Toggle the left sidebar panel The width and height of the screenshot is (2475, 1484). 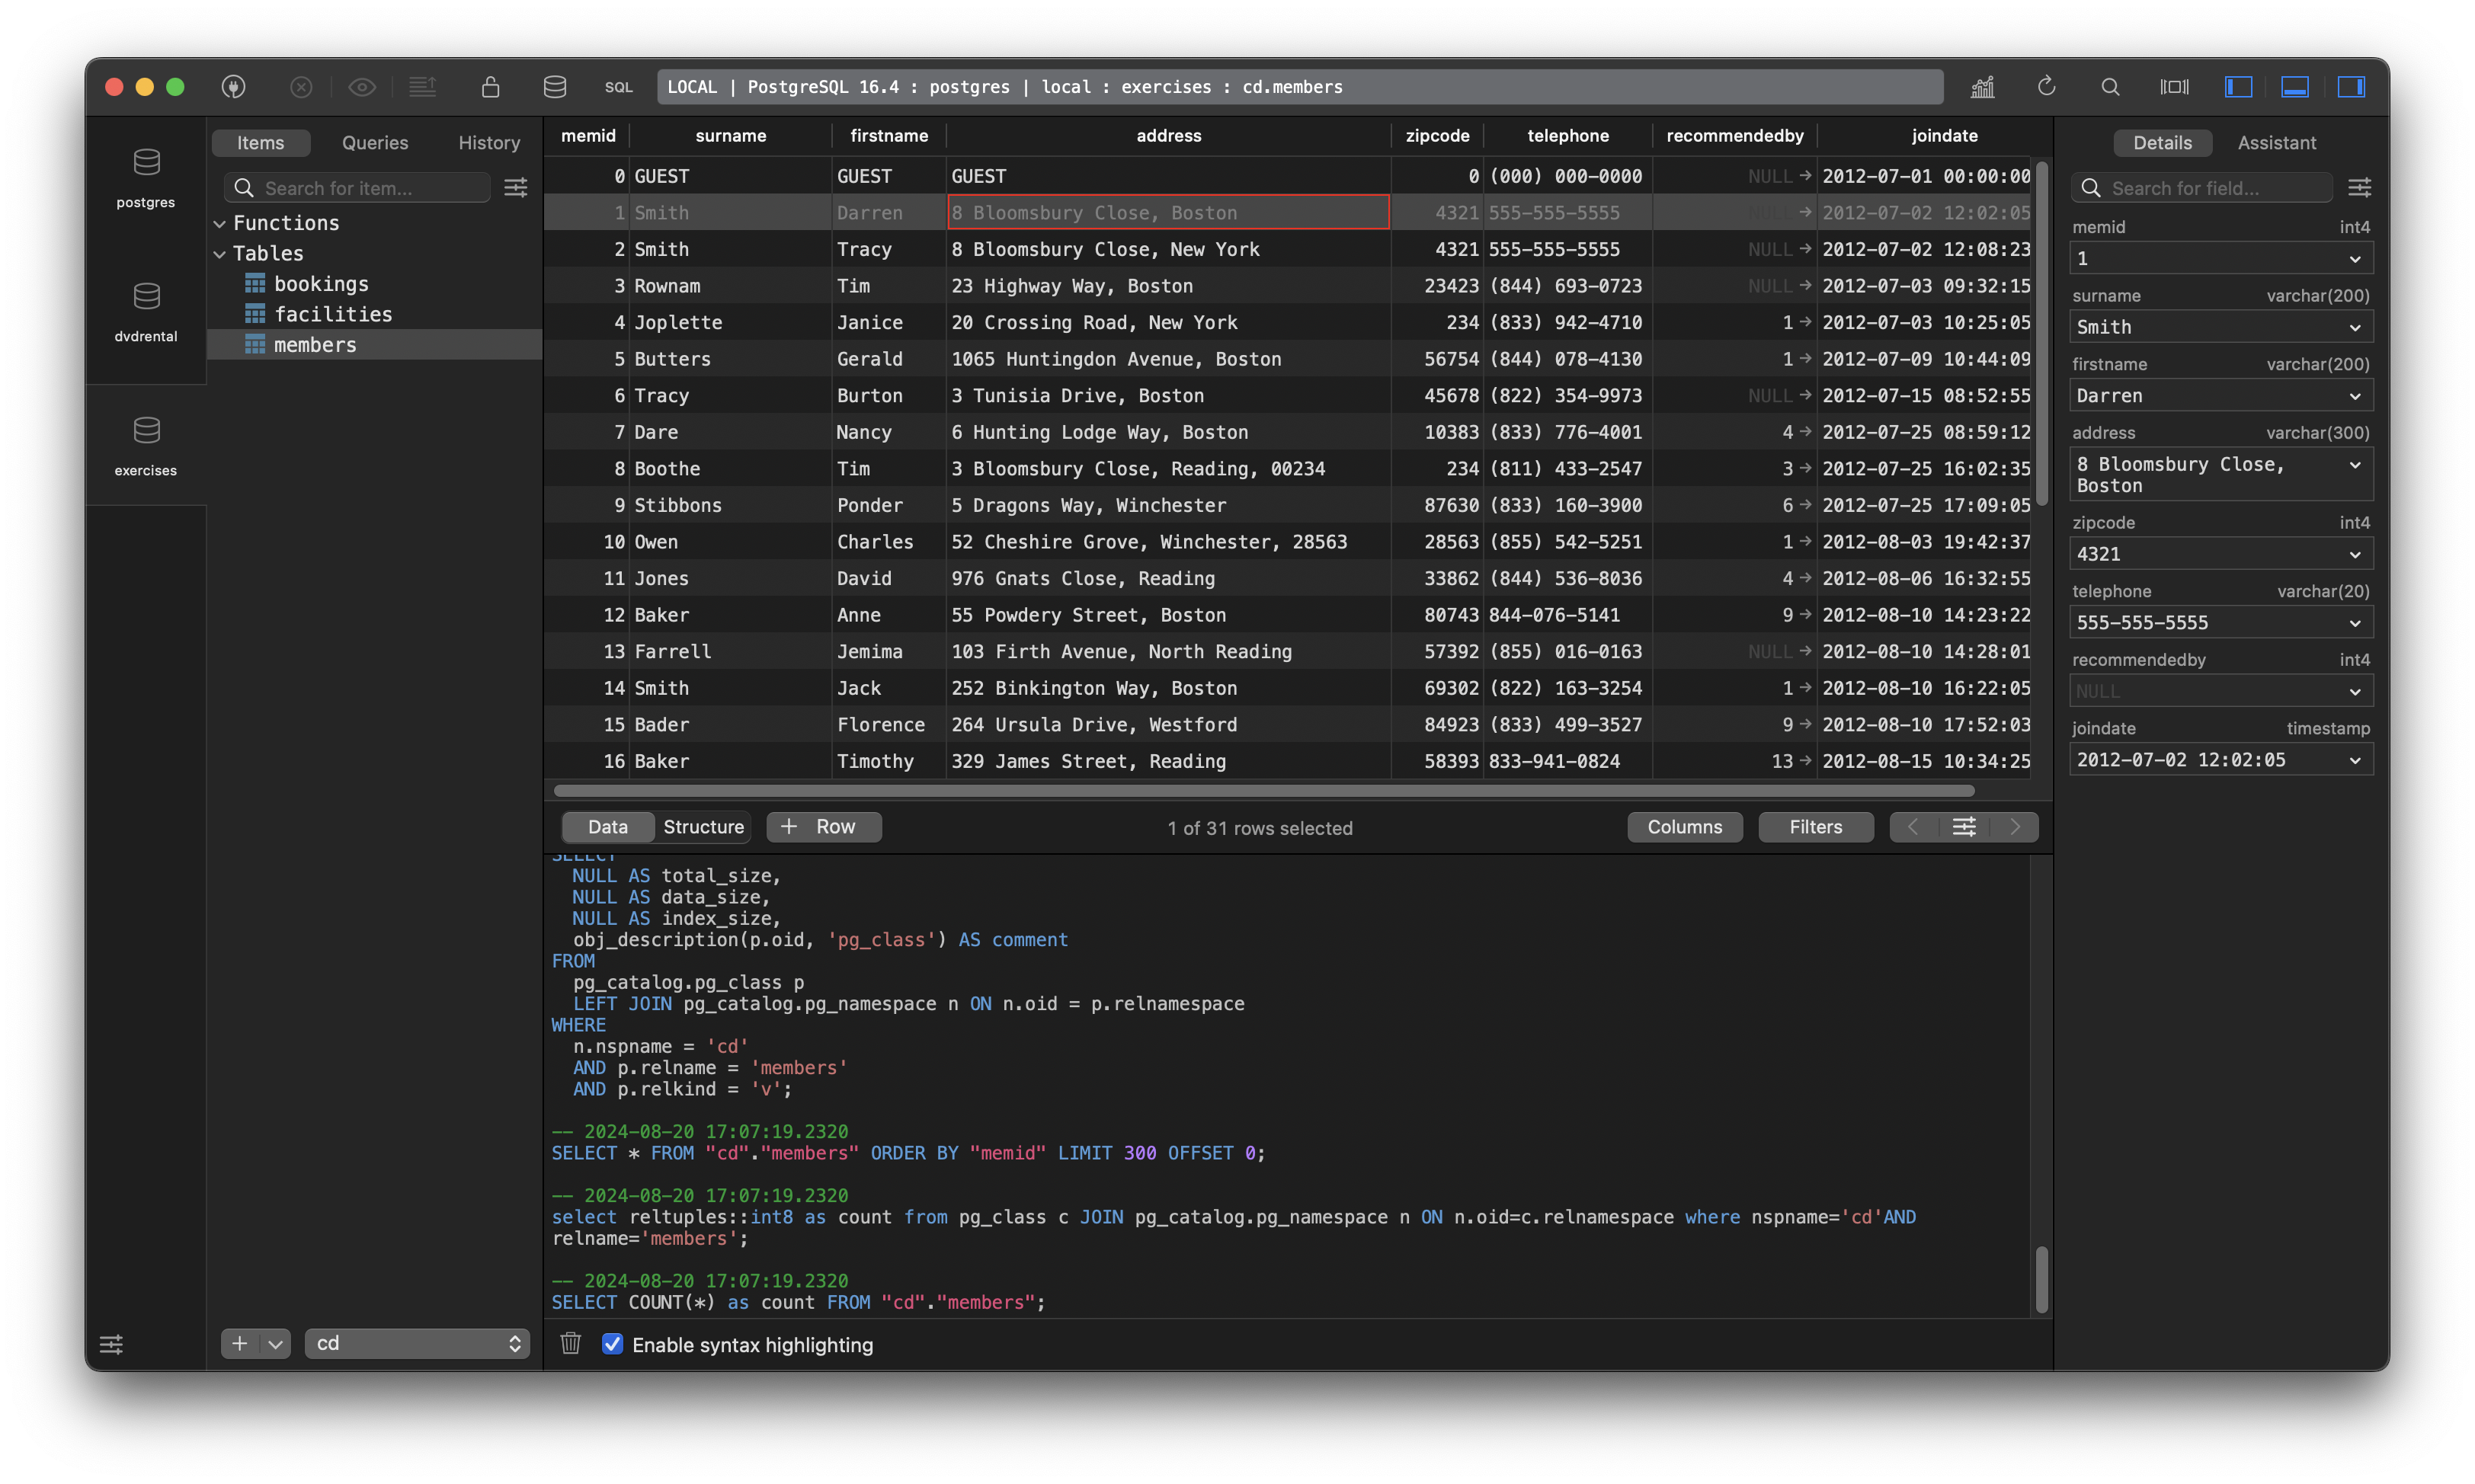[x=2238, y=87]
